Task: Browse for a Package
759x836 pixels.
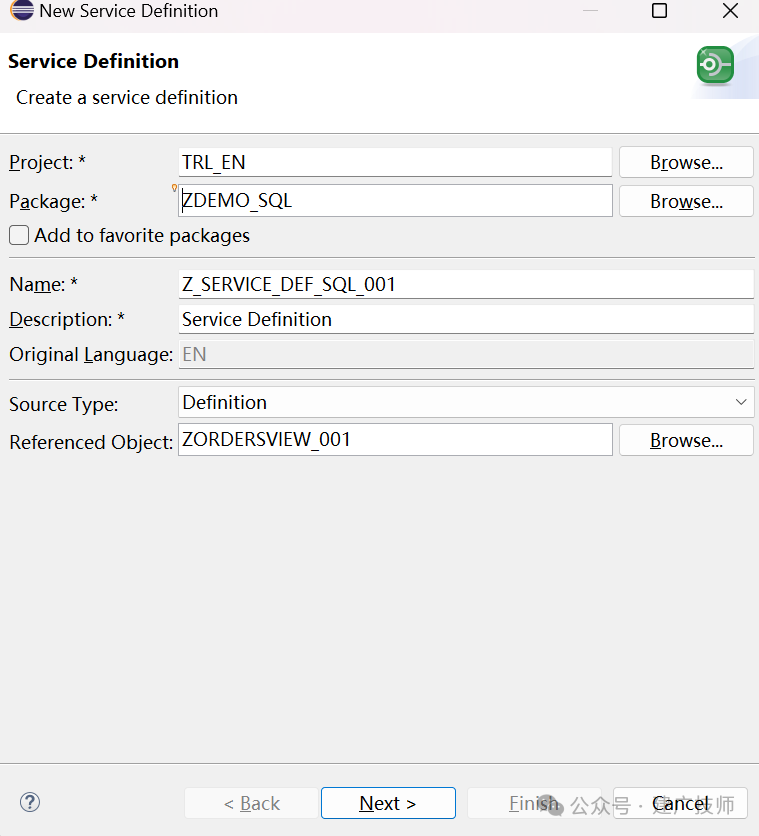Action: [x=686, y=202]
